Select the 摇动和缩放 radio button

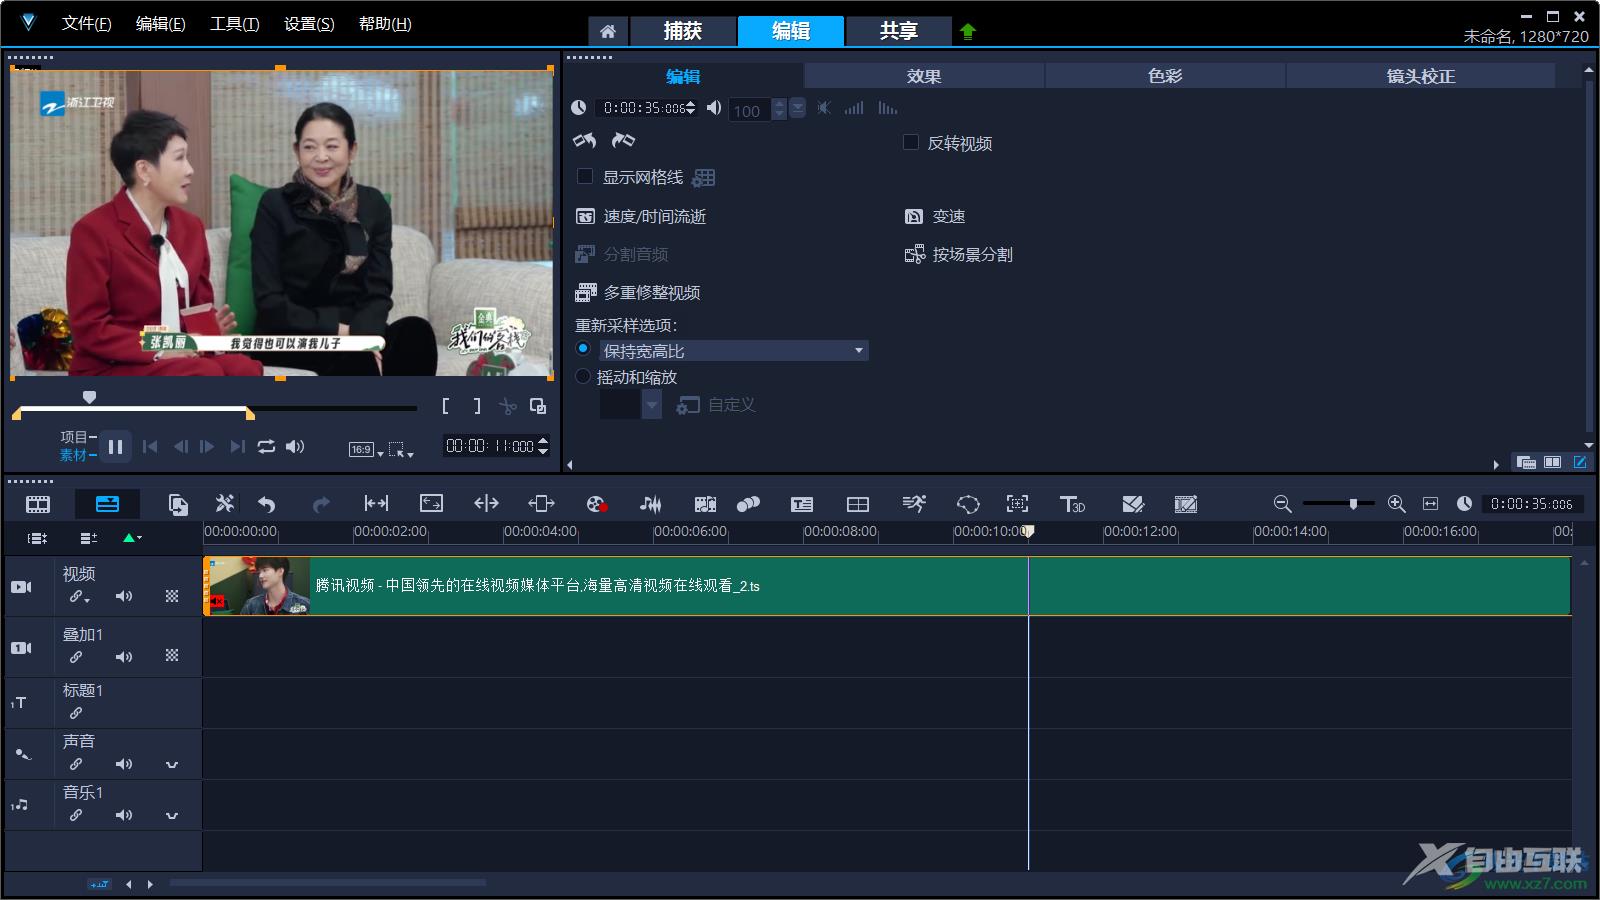(x=583, y=376)
